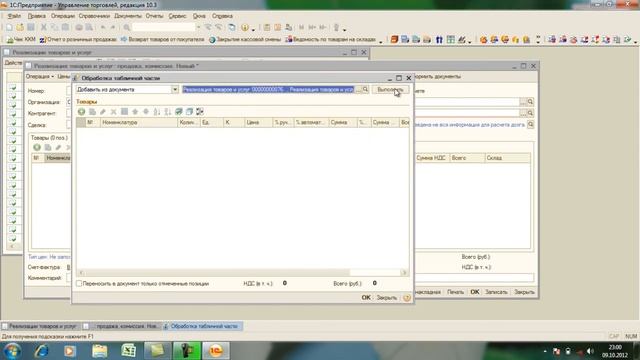This screenshot has height=360, width=640.
Task: Click the Номенклатура column header
Action: (x=138, y=122)
